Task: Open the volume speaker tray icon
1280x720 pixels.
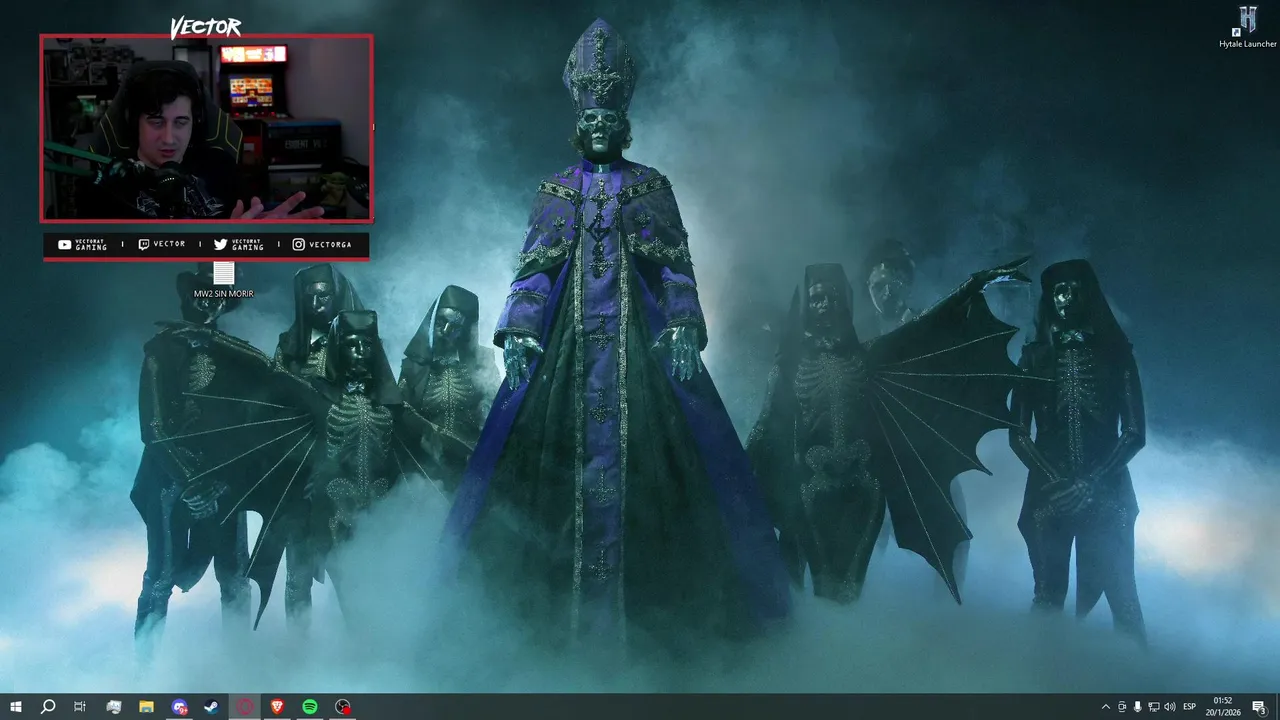Action: coord(1170,707)
